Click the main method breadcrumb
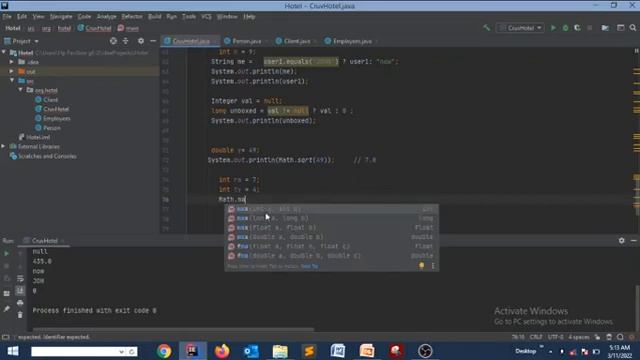Image resolution: width=640 pixels, height=360 pixels. click(128, 28)
